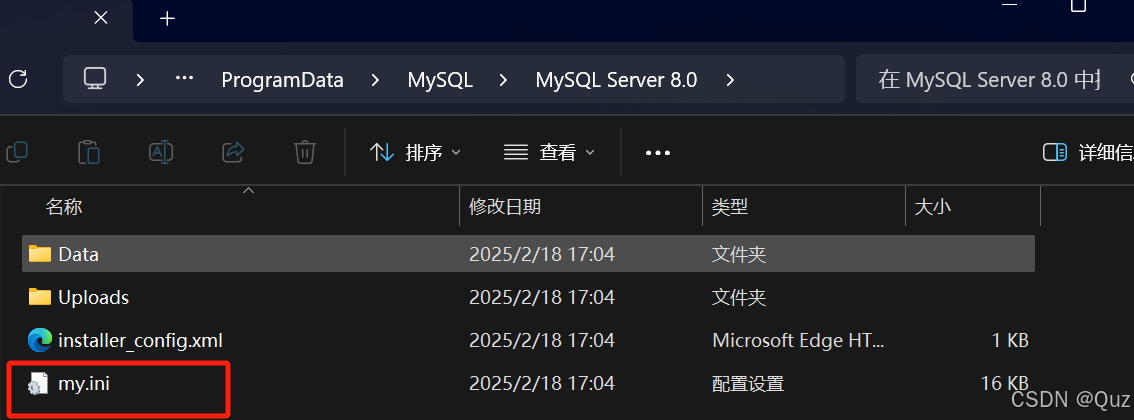The height and width of the screenshot is (420, 1134).
Task: Click 文件夹 type of Data row
Action: click(738, 254)
